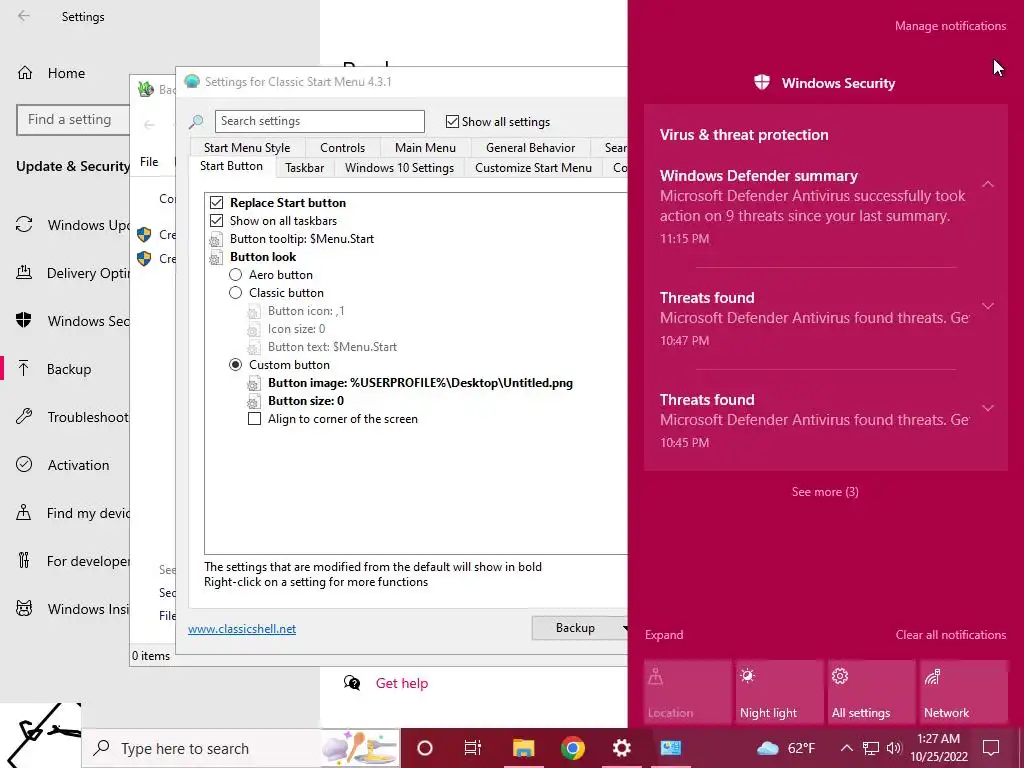Switch to the Taskbar tab
Image resolution: width=1024 pixels, height=768 pixels.
(x=304, y=168)
